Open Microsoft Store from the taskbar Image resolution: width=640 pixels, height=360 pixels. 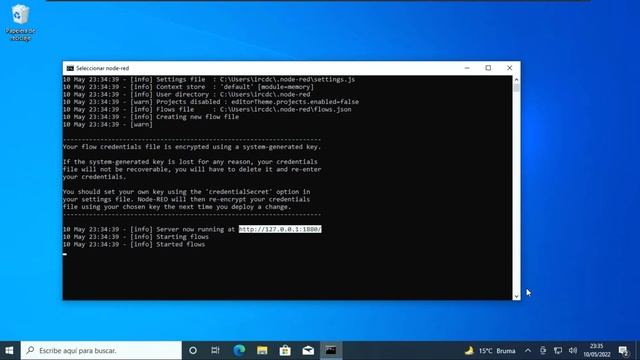(285, 351)
